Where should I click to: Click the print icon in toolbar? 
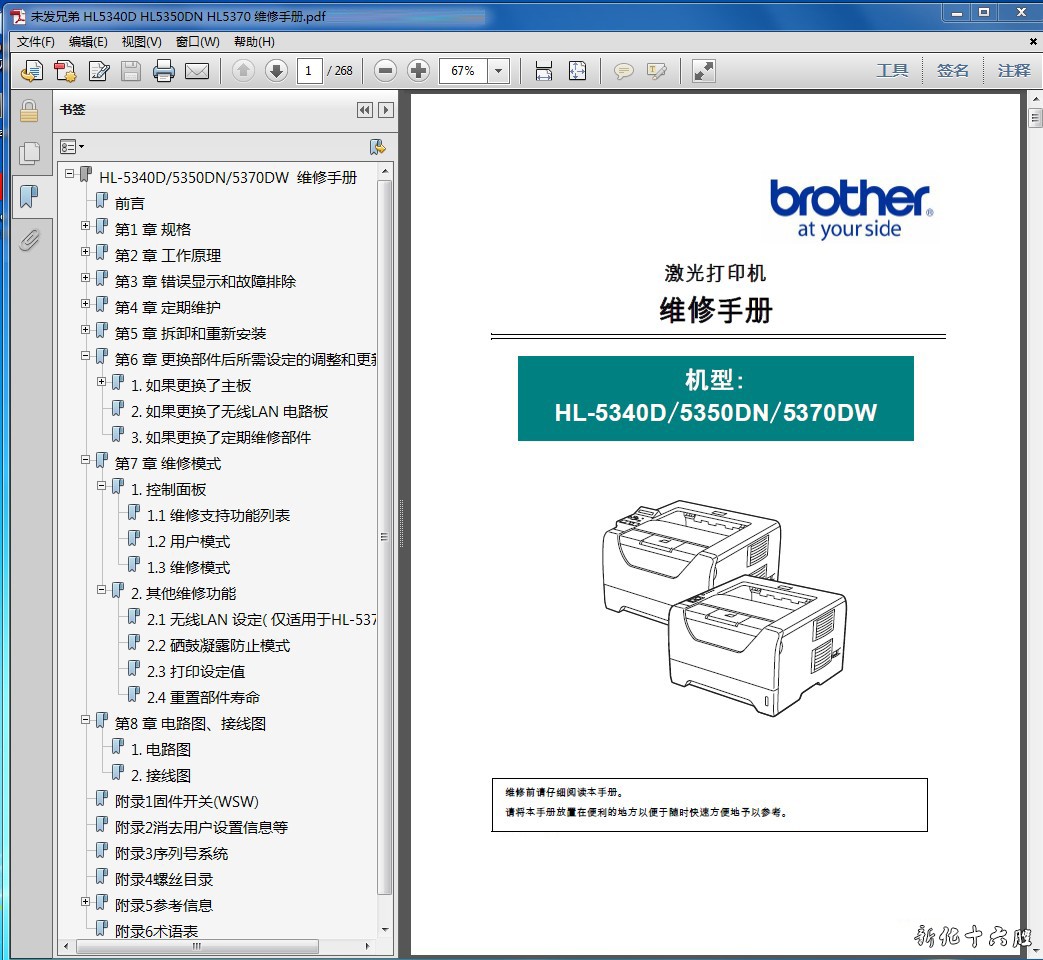pyautogui.click(x=164, y=71)
